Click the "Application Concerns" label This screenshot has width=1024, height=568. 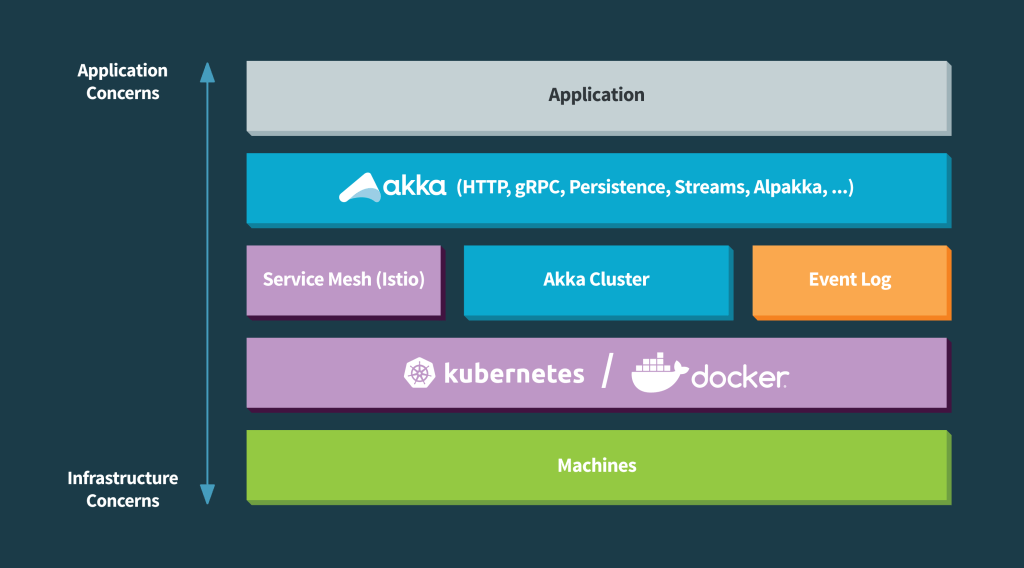pos(122,82)
